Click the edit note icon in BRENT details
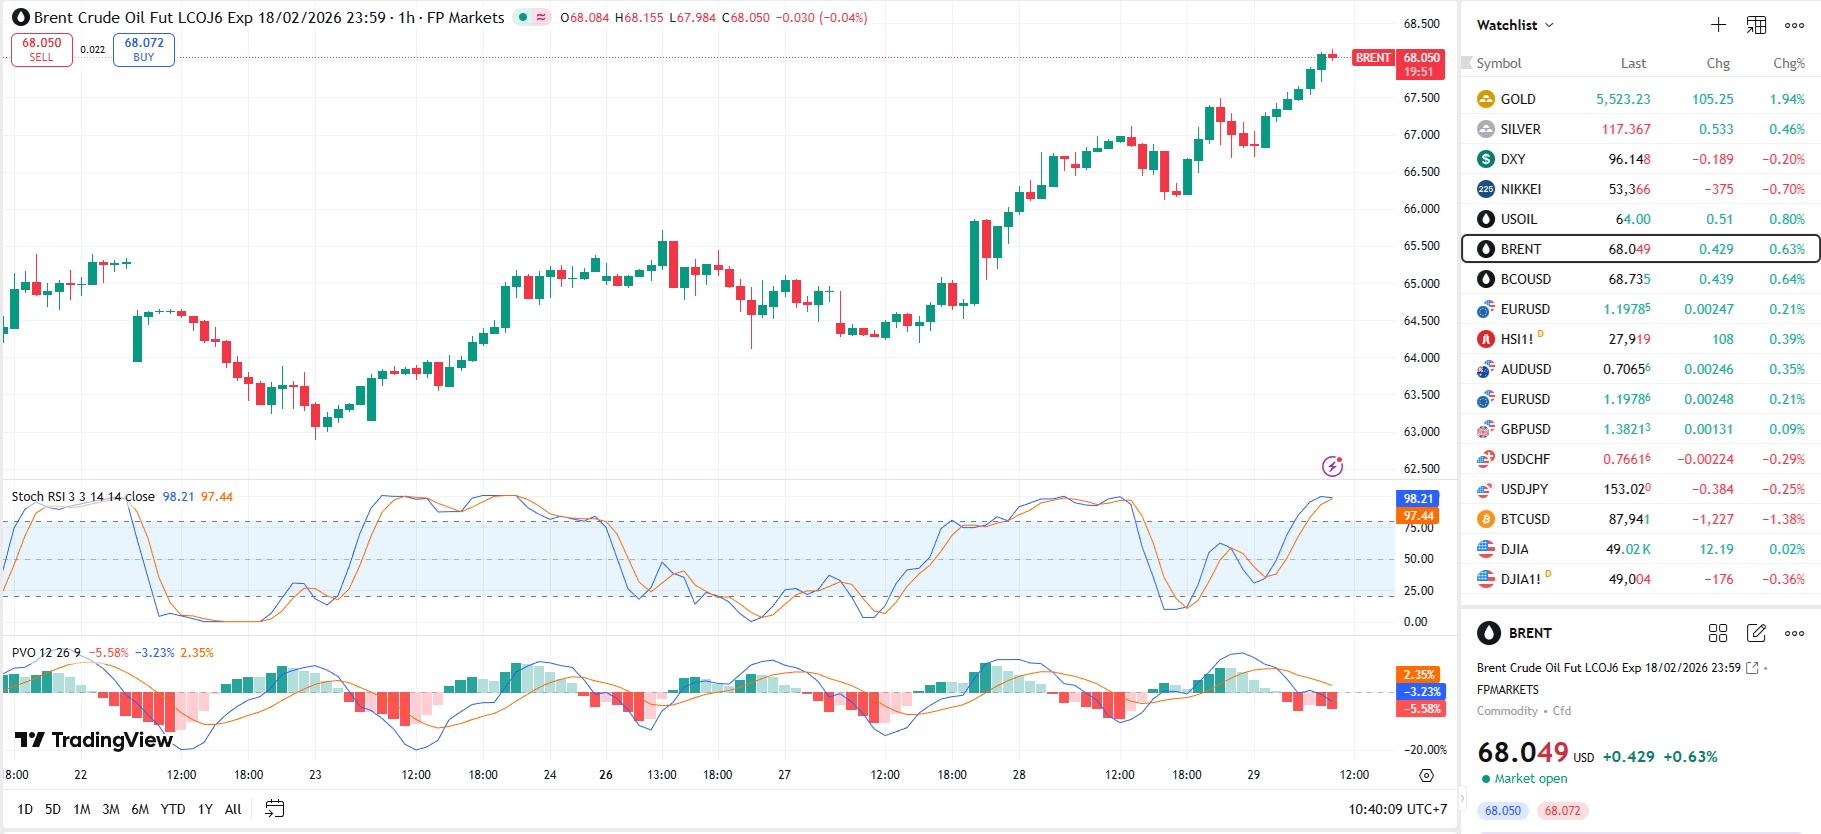 click(1756, 633)
